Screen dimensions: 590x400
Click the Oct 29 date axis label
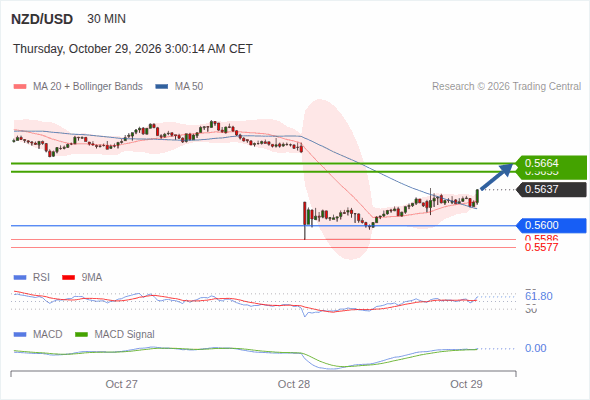click(x=466, y=384)
